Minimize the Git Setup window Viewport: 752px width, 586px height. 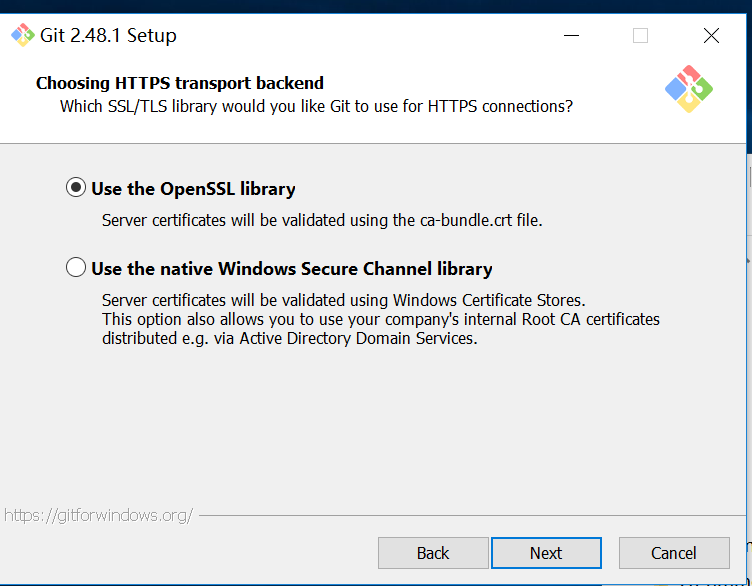pos(571,35)
